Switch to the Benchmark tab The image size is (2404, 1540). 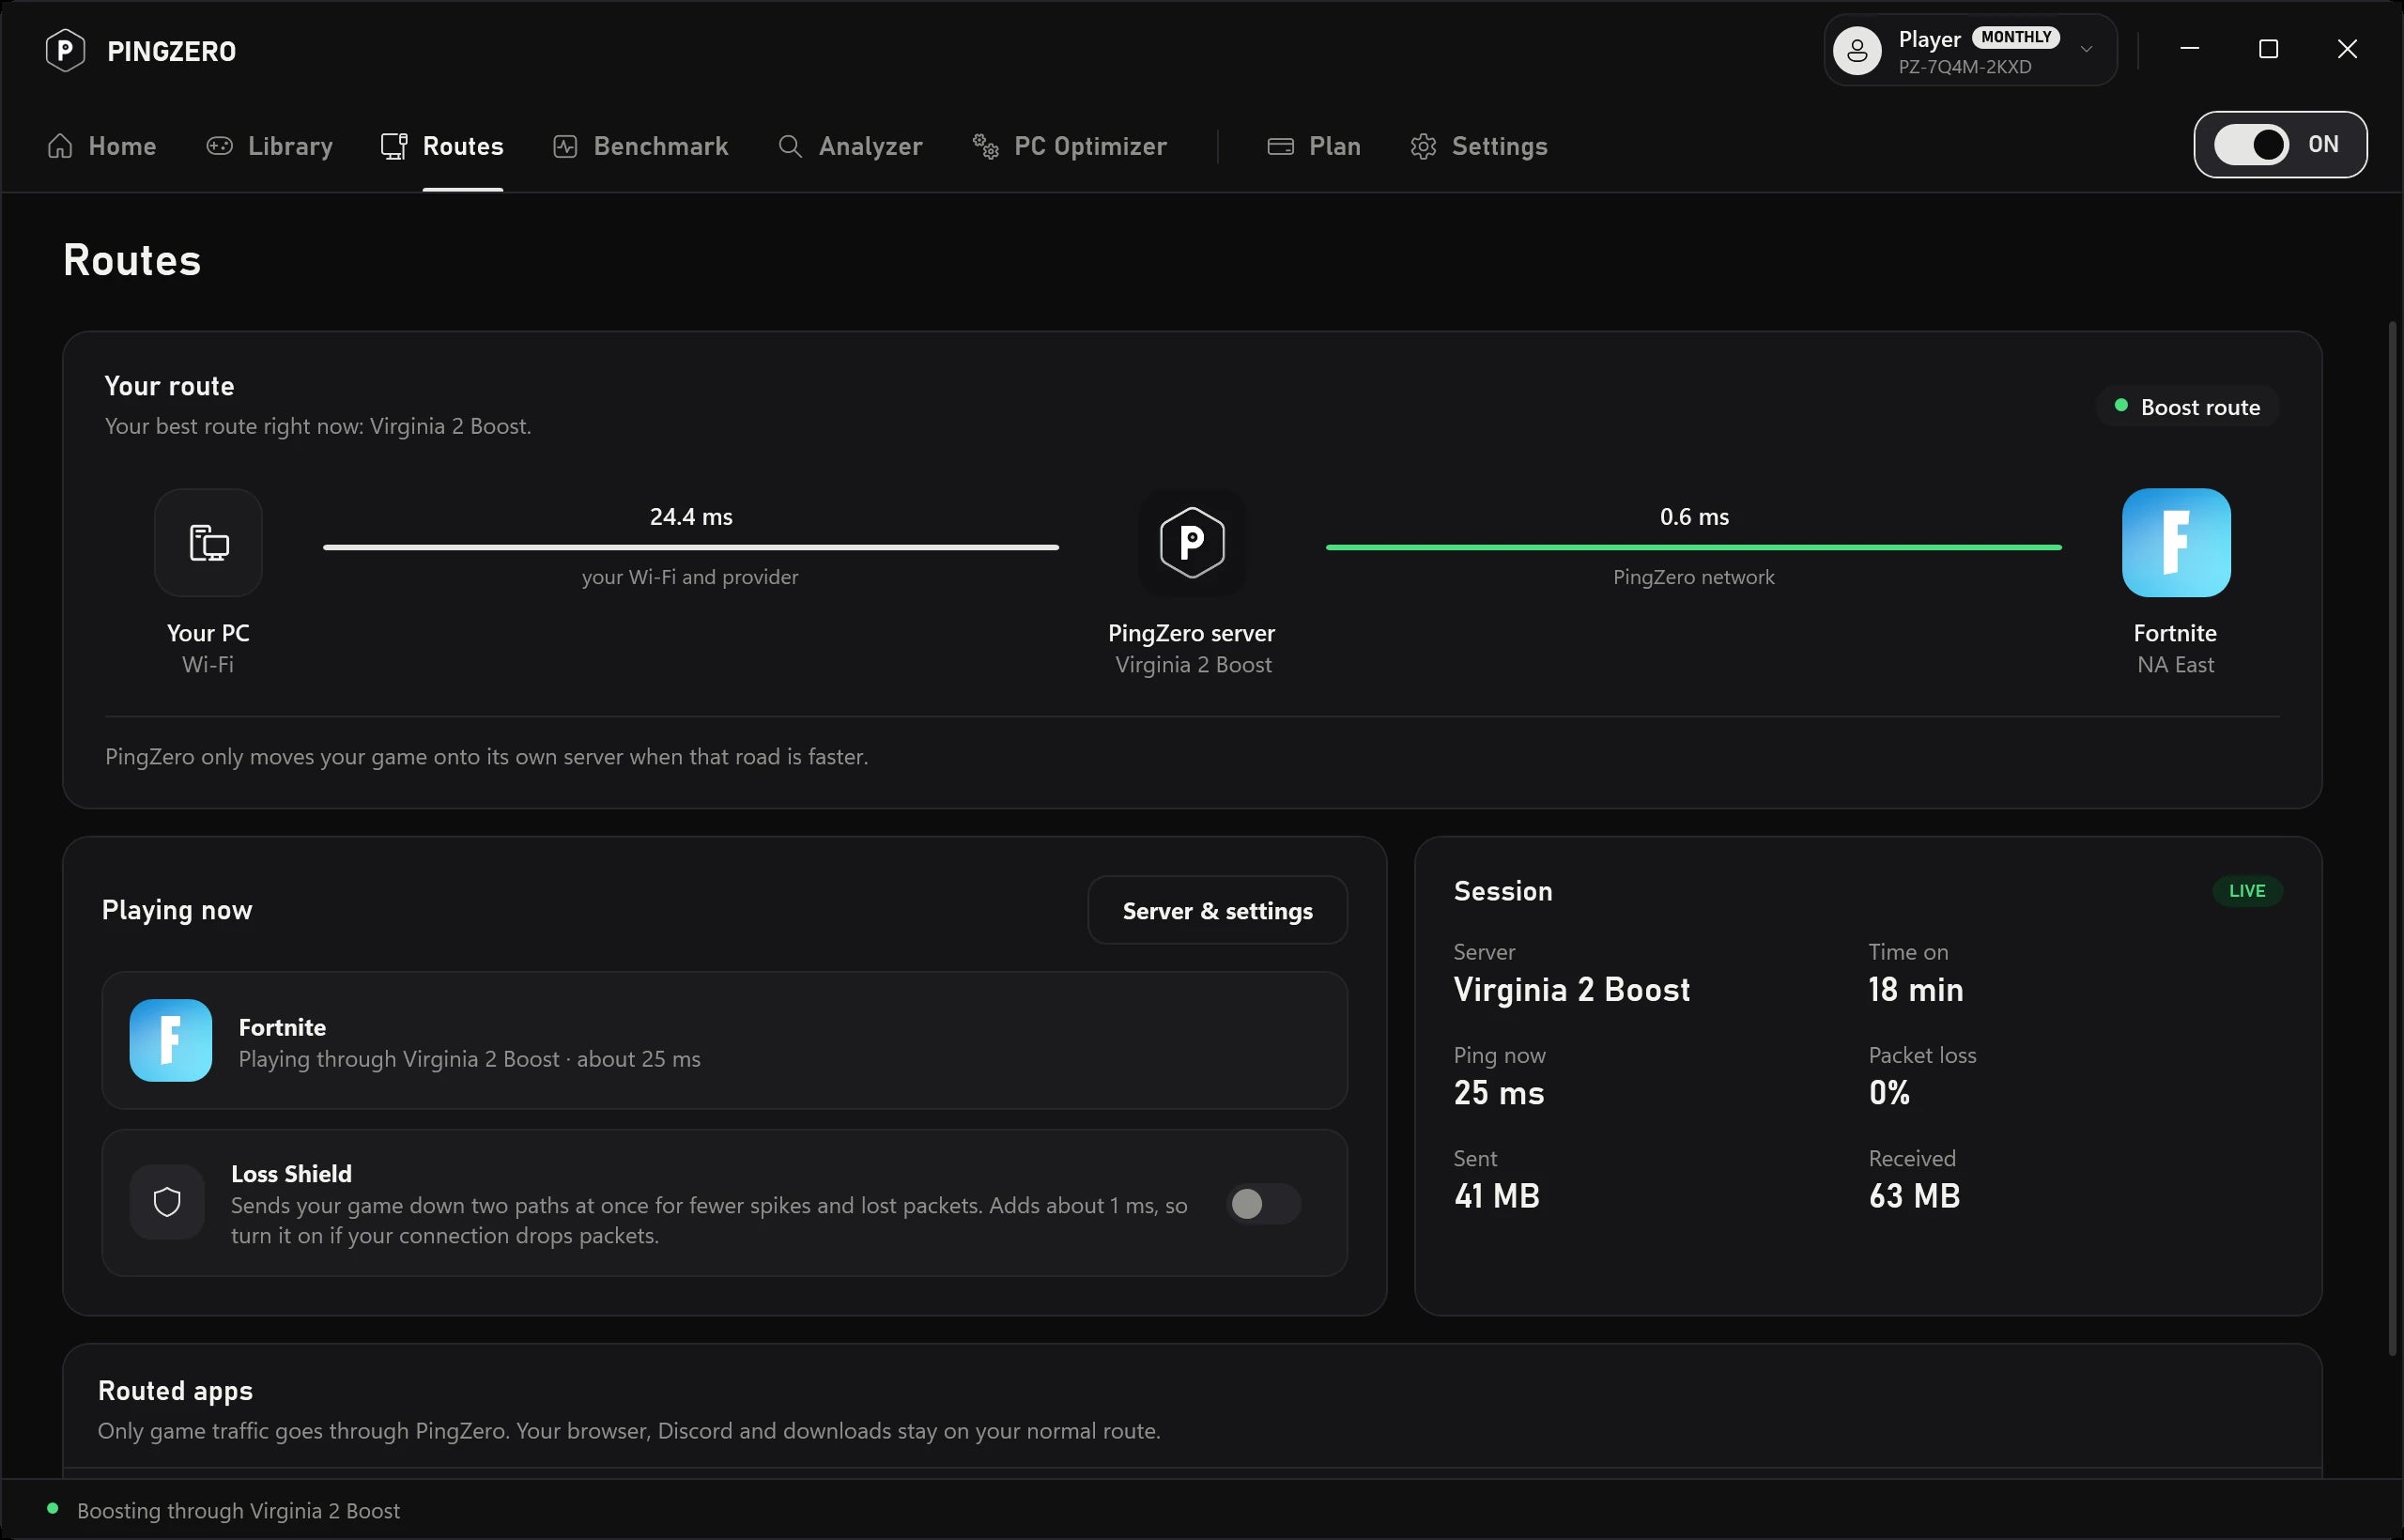click(x=640, y=146)
